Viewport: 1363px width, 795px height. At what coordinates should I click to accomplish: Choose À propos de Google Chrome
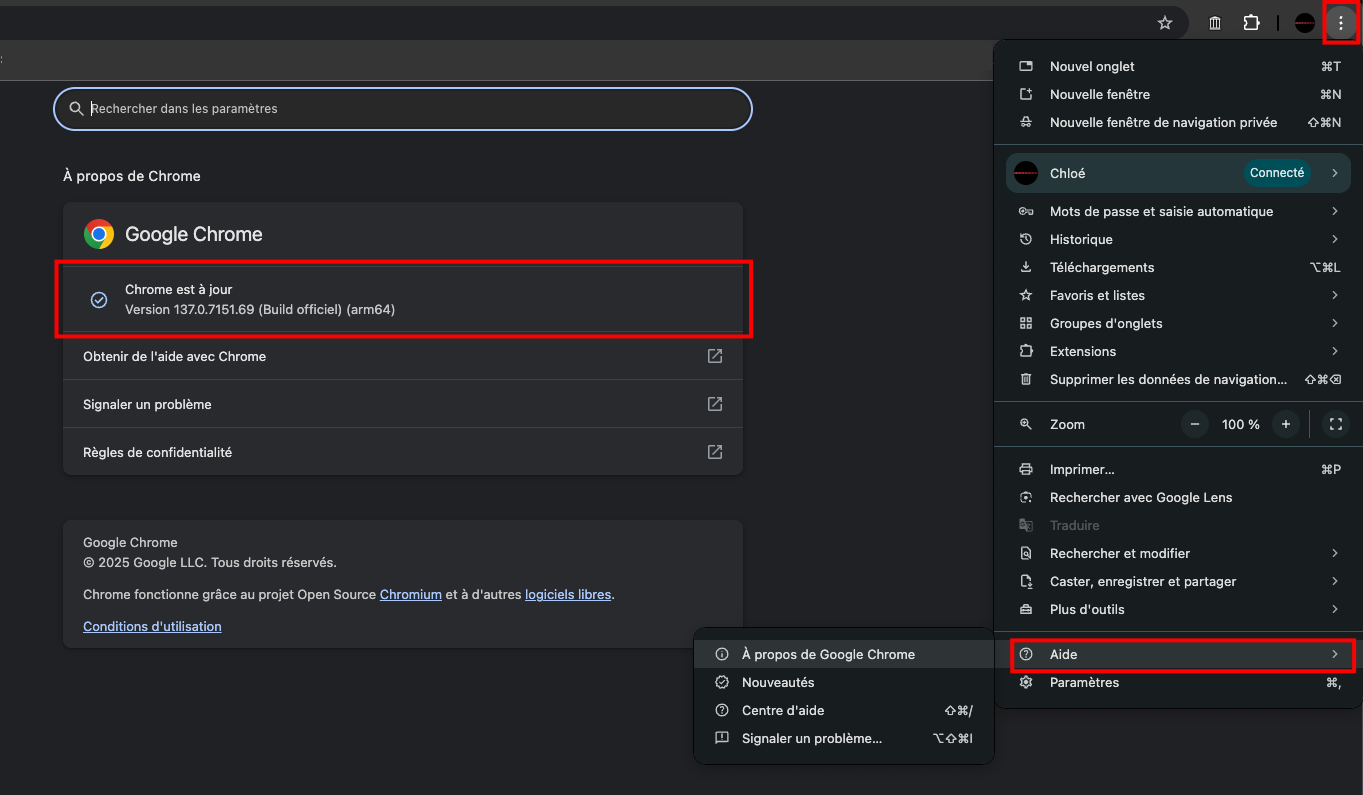(828, 654)
